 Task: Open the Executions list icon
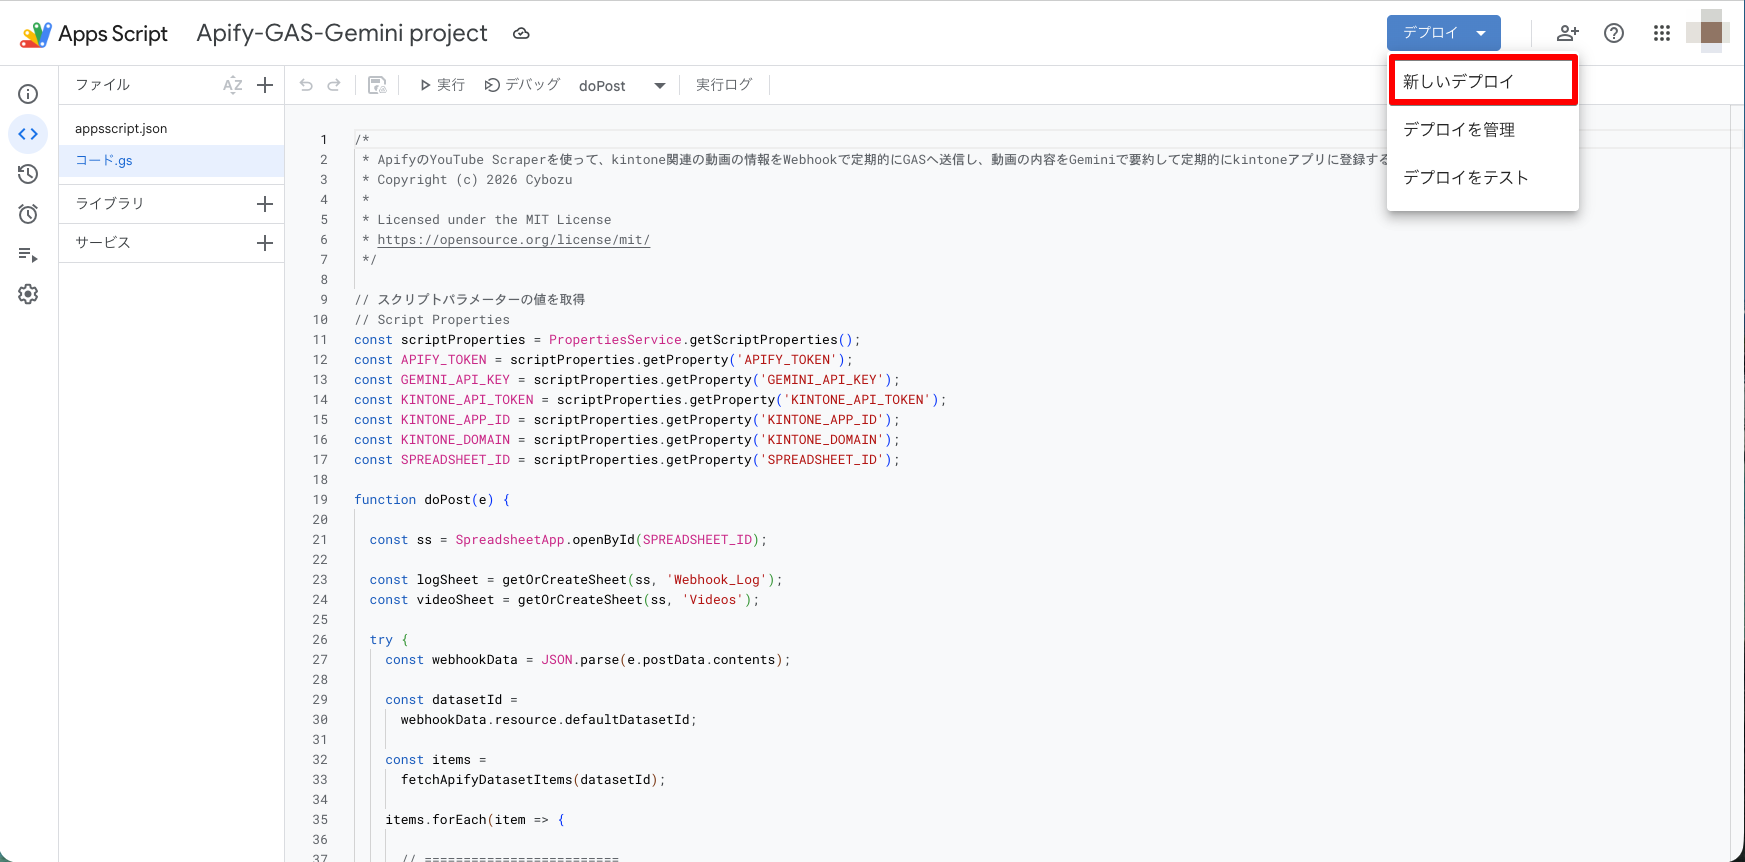[28, 254]
